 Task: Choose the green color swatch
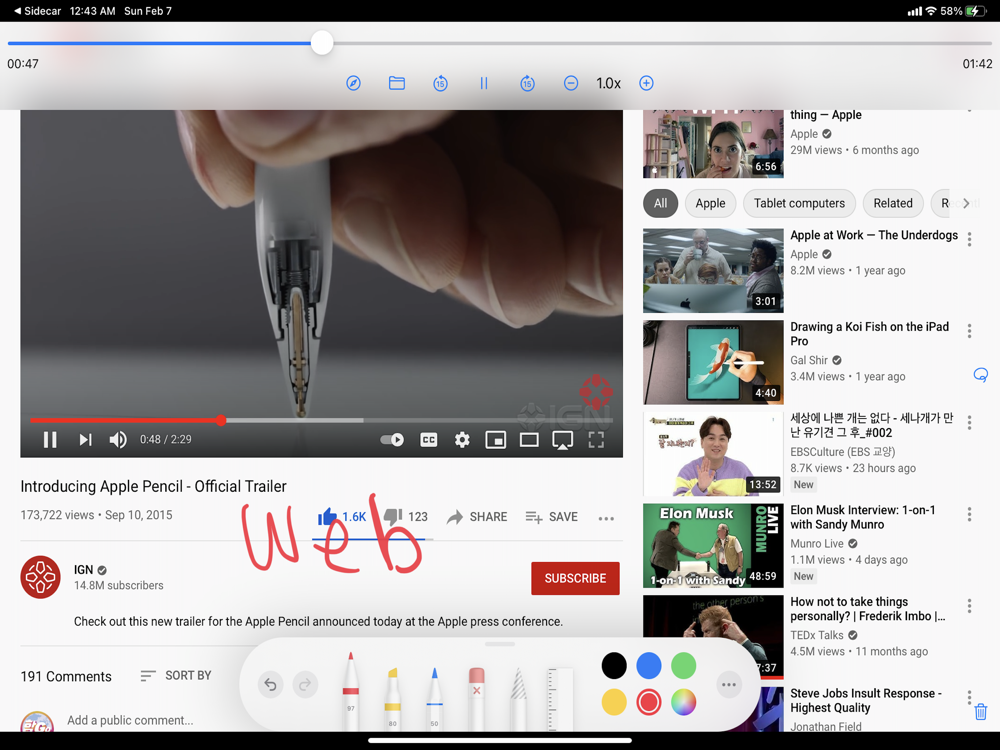click(x=683, y=666)
